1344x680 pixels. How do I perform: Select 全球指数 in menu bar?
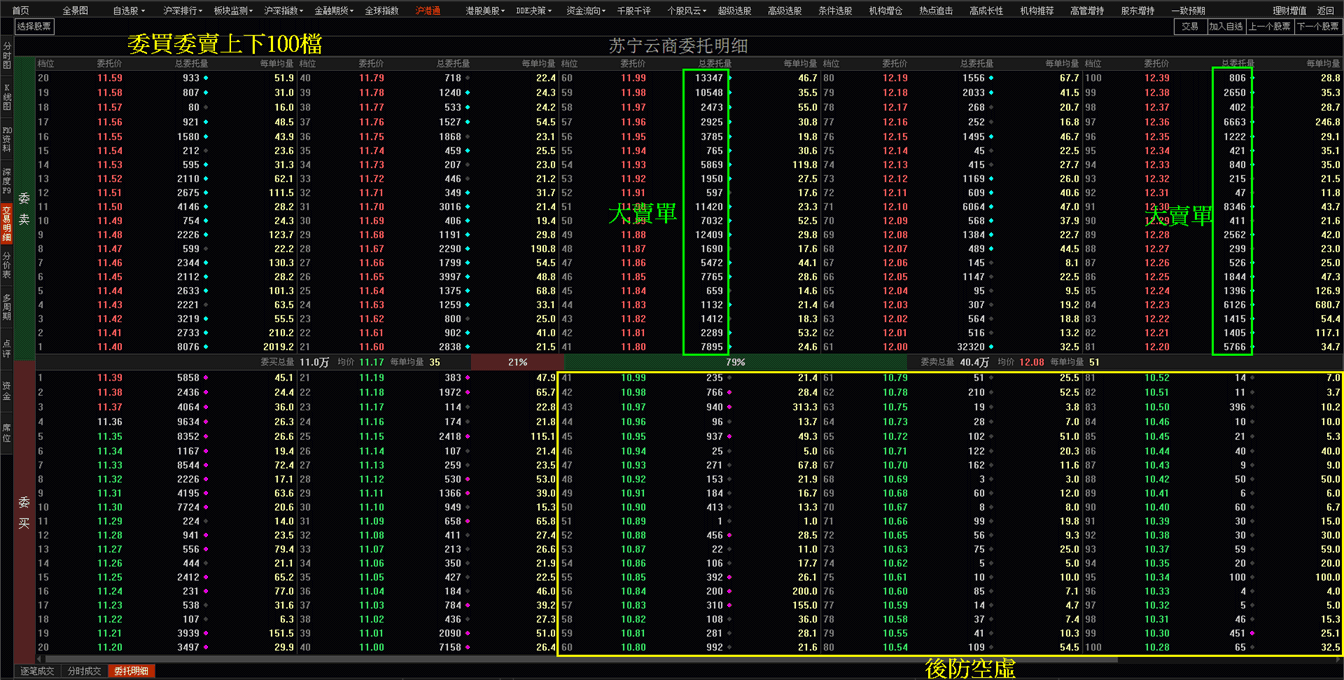[x=381, y=10]
